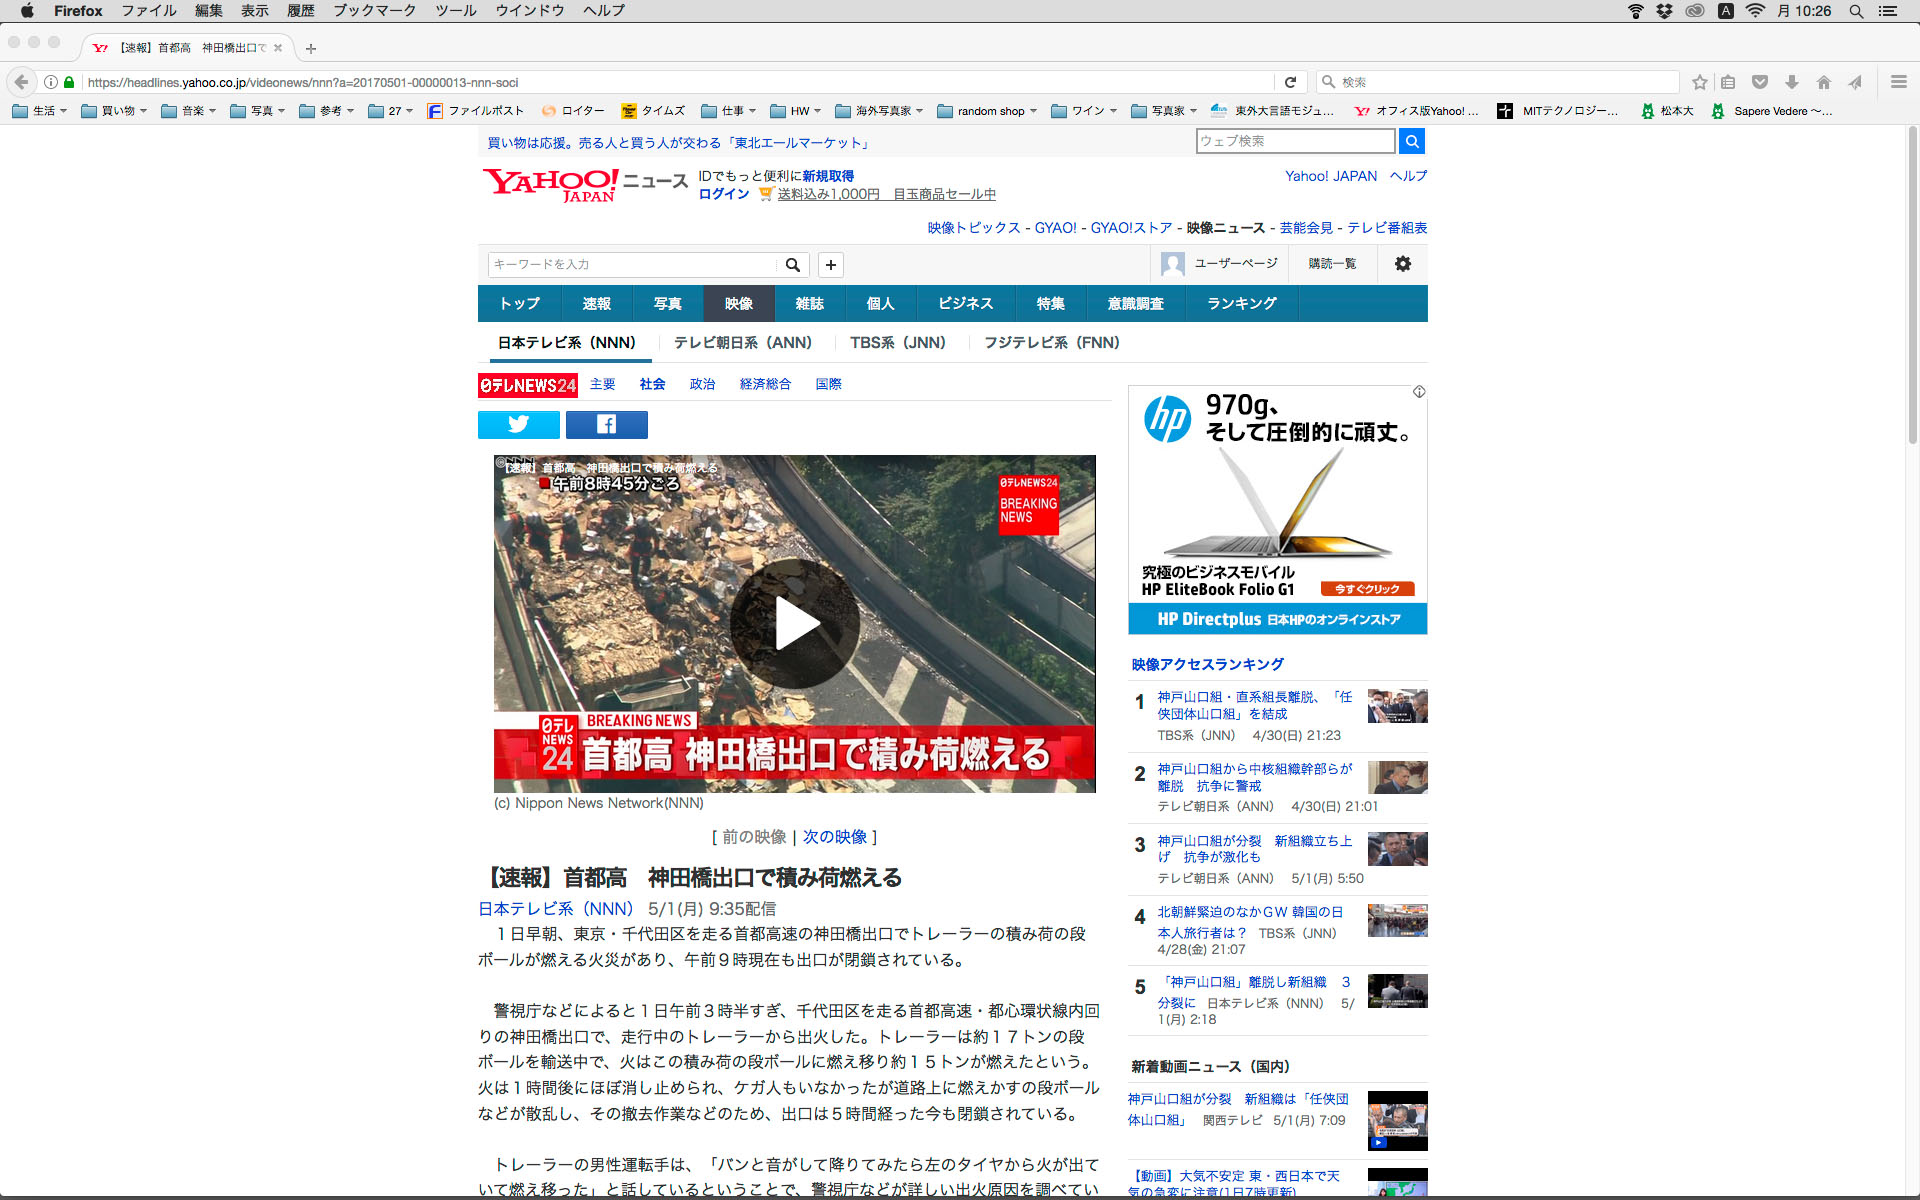Click the keyword search magnifier icon
The height and width of the screenshot is (1200, 1920).
pyautogui.click(x=792, y=265)
